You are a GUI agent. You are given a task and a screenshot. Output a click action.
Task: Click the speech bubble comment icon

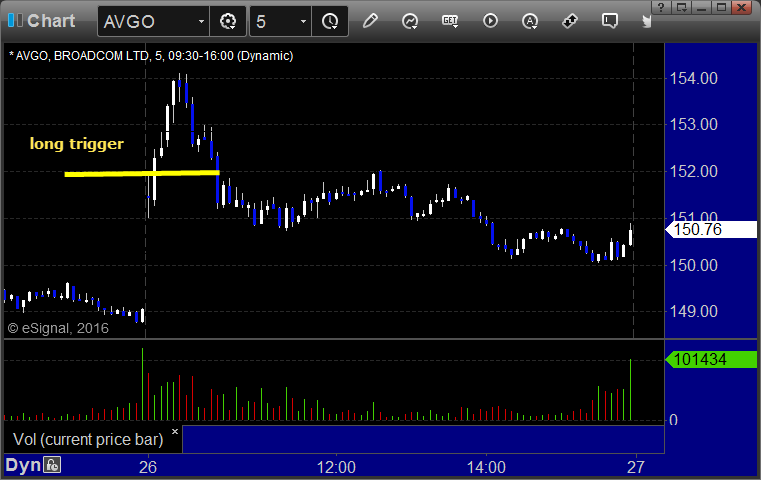click(610, 21)
